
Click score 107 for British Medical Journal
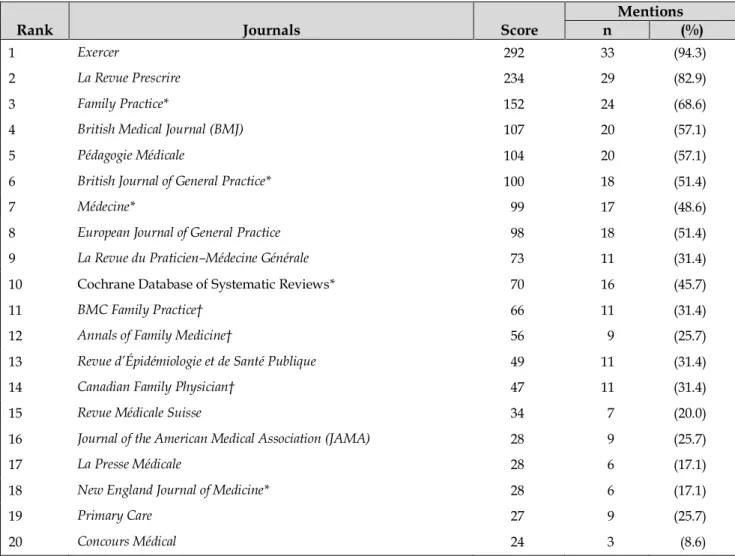[x=514, y=130]
